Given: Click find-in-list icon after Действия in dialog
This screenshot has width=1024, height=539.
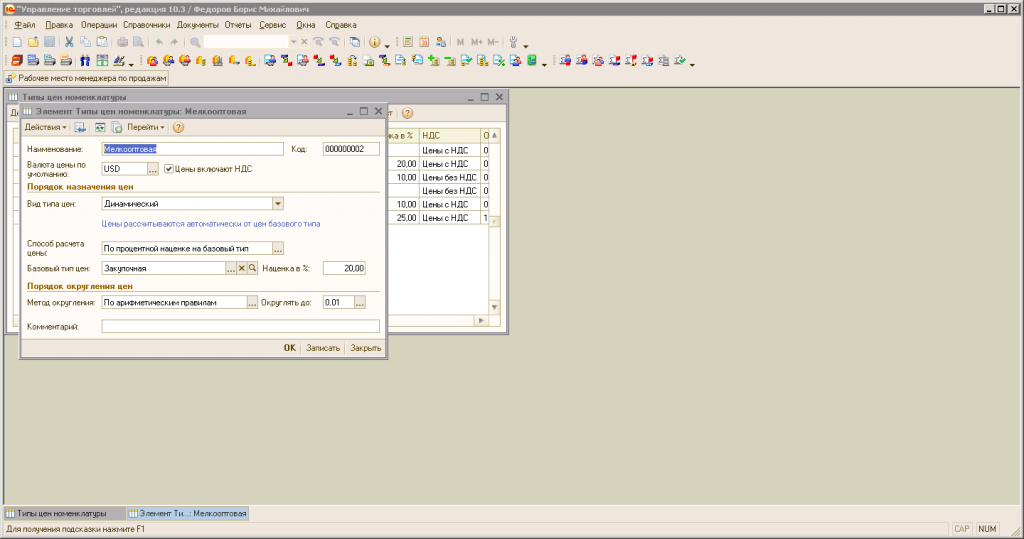Looking at the screenshot, I should point(80,127).
